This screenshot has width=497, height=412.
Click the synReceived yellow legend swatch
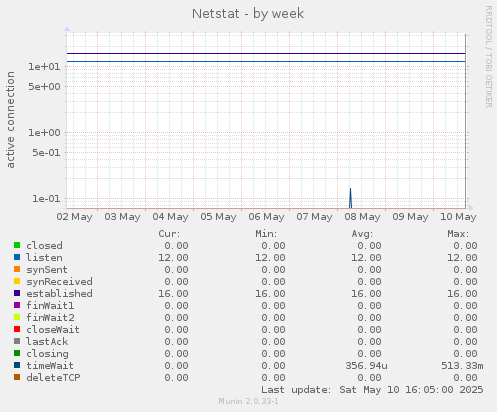[x=17, y=281]
